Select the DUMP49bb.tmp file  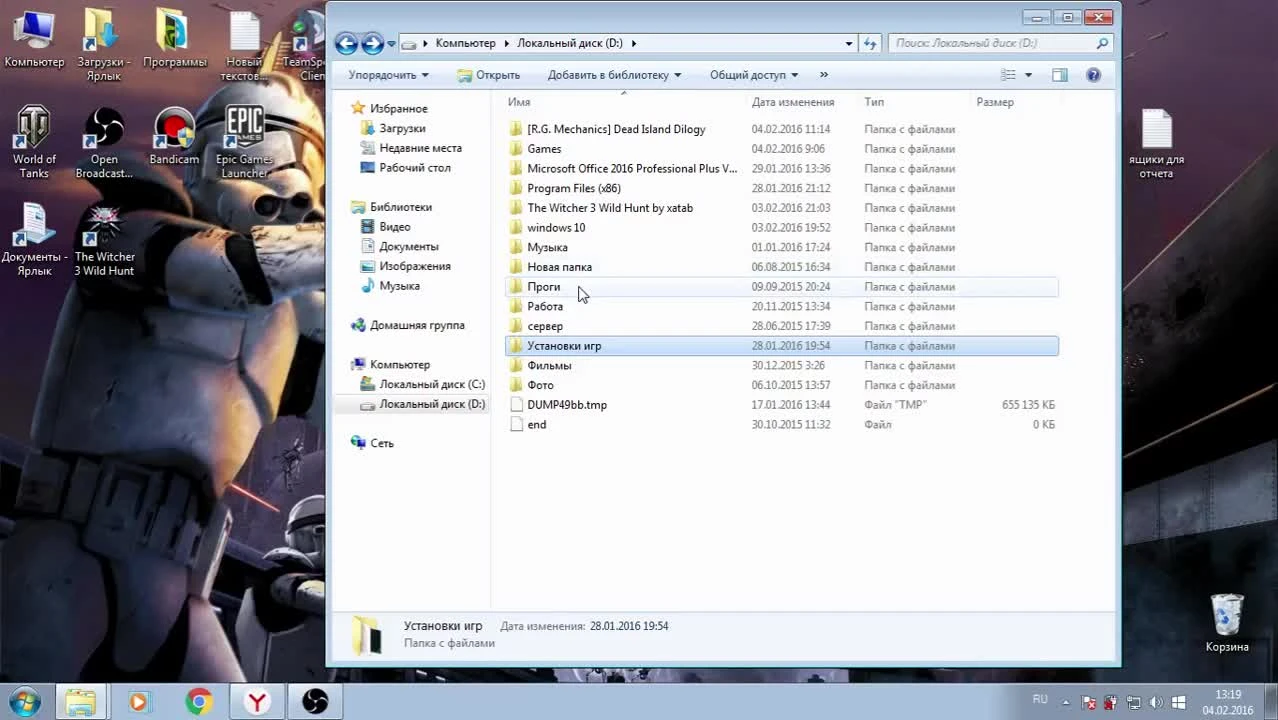click(566, 405)
